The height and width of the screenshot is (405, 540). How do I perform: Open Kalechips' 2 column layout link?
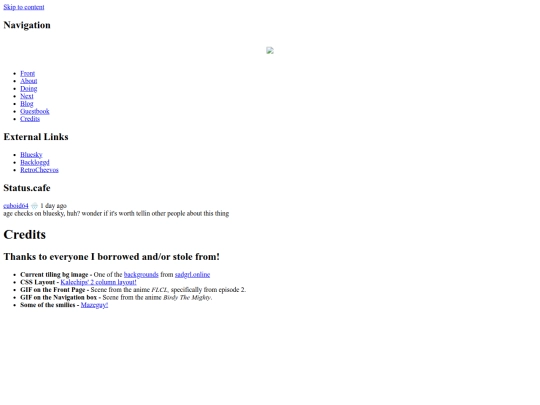coord(98,282)
